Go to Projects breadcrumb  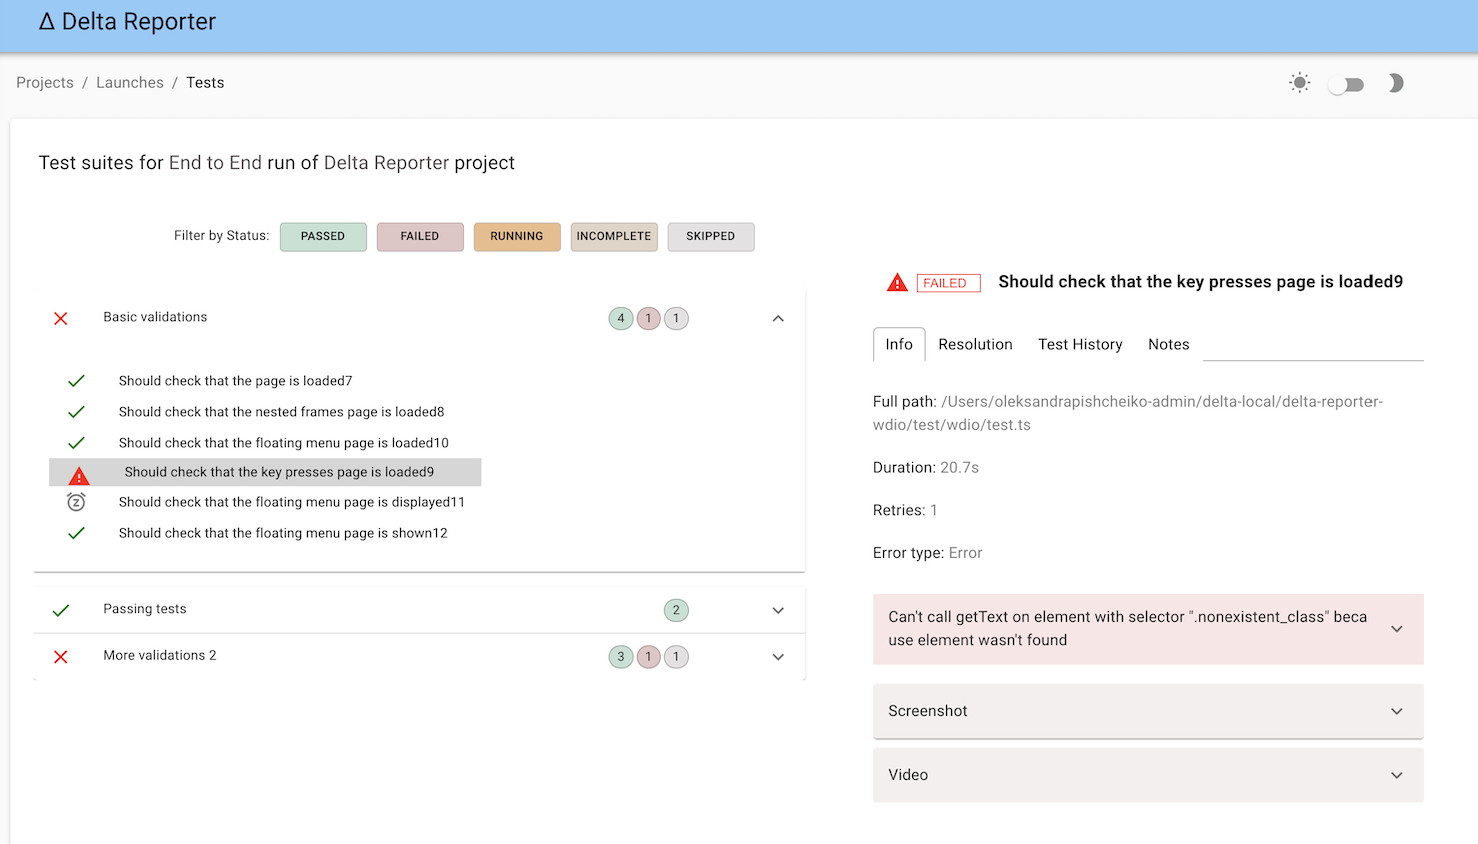coord(45,83)
